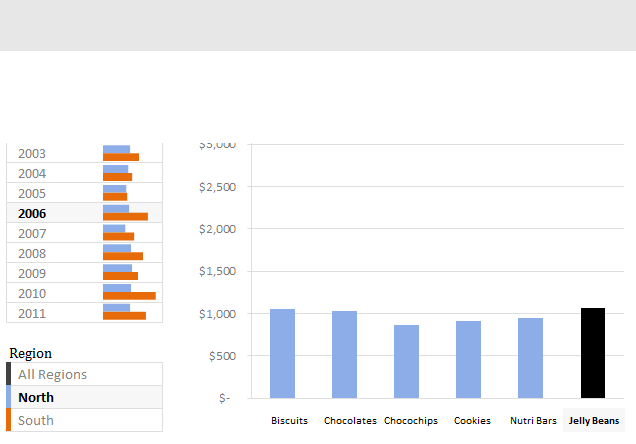
Task: Choose the North region
Action: (36, 397)
